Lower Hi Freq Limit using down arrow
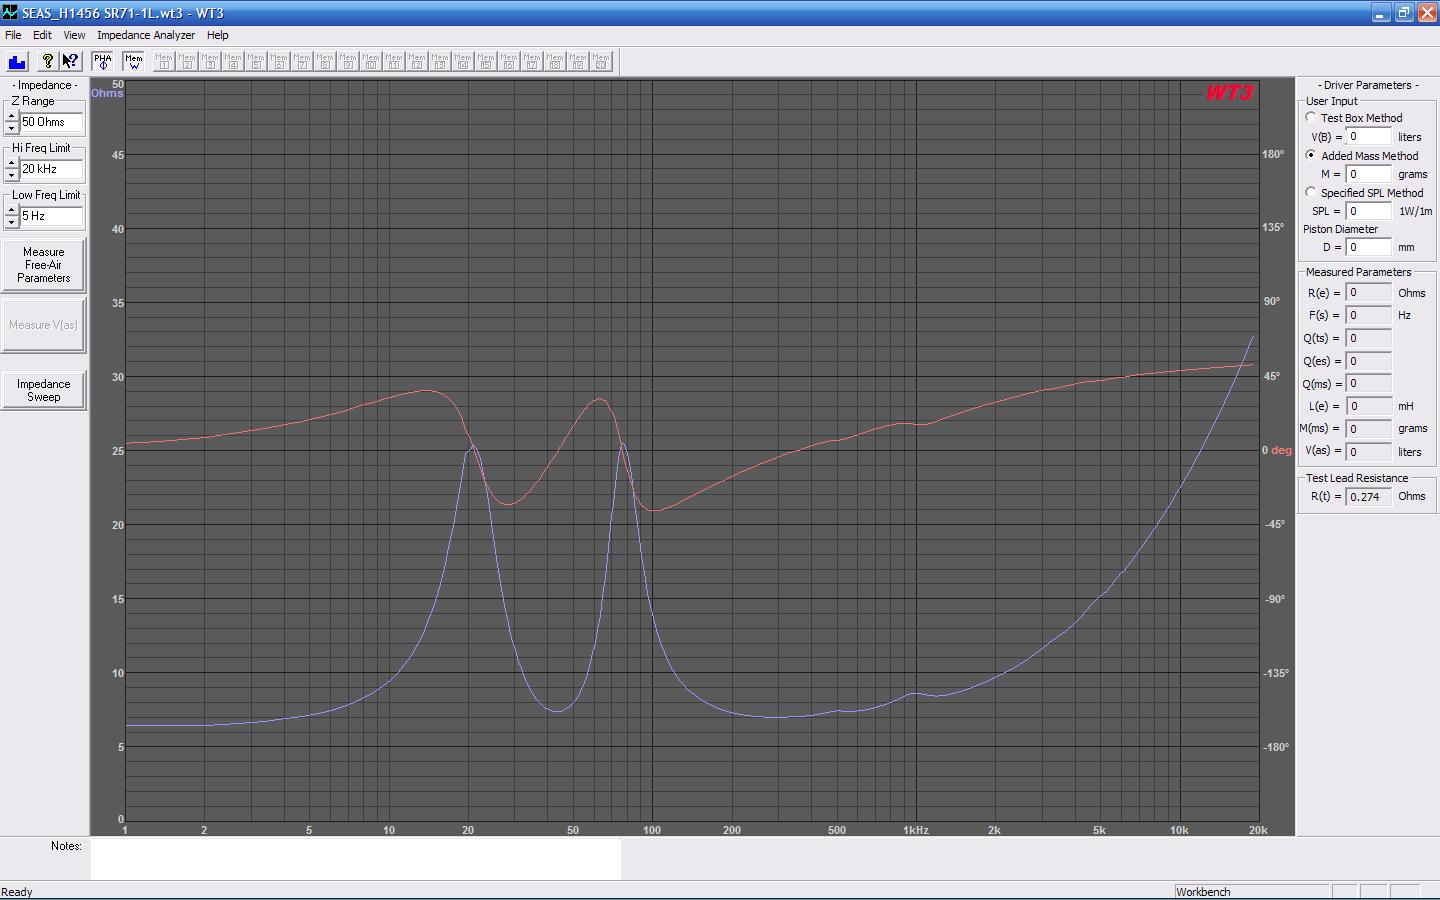Screen dimensions: 1440x900 12,175
